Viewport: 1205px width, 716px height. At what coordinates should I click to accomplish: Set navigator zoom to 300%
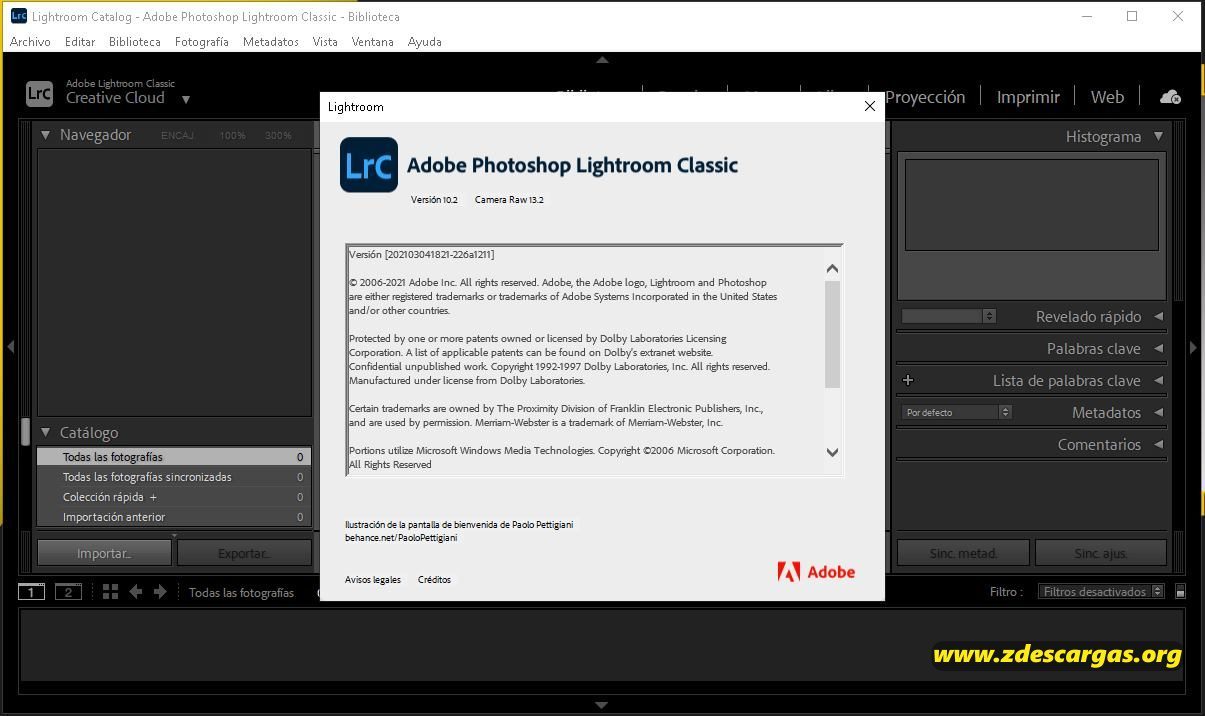pyautogui.click(x=278, y=135)
